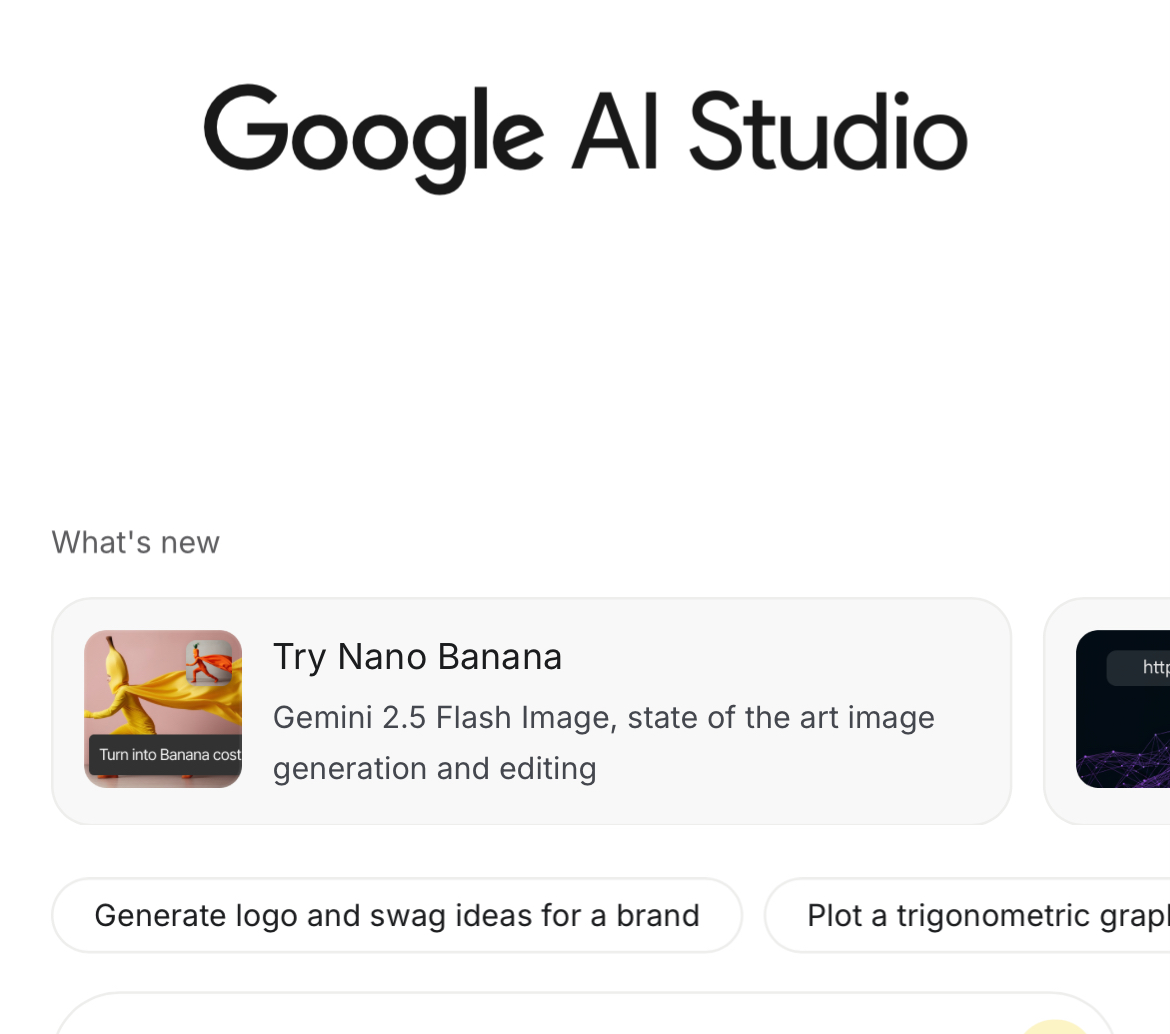Image resolution: width=1170 pixels, height=1034 pixels.
Task: Open the Nano Banana costume thumbnail
Action: click(x=163, y=708)
